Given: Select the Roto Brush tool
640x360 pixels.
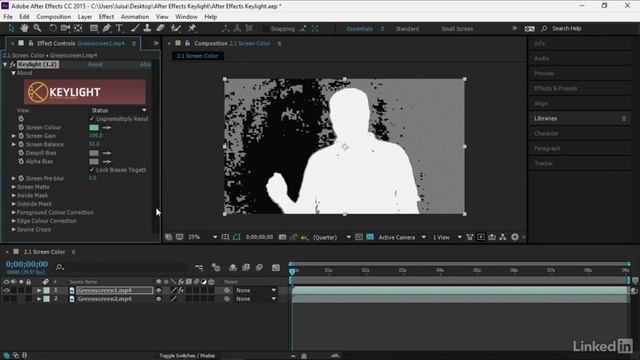Looking at the screenshot, I should click(x=176, y=28).
